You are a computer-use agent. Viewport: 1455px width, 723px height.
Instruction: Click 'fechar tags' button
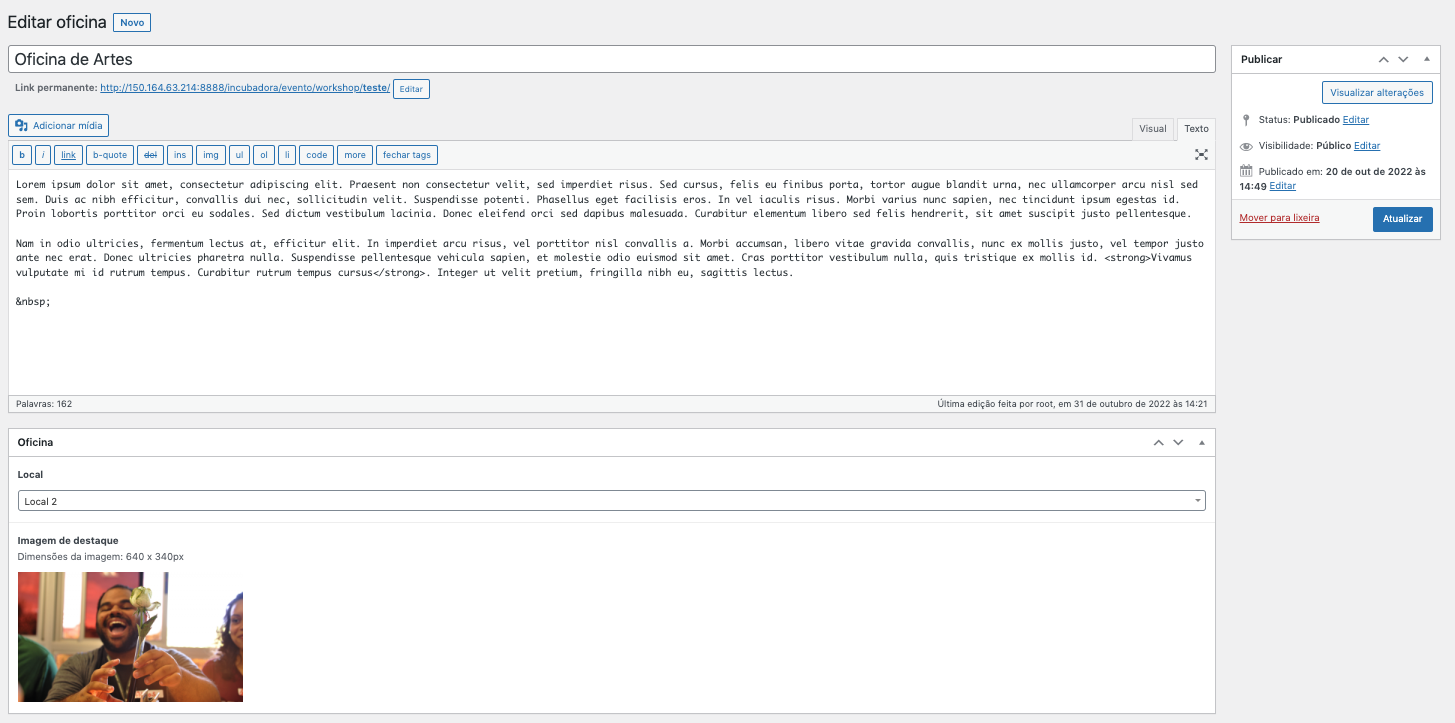click(407, 155)
